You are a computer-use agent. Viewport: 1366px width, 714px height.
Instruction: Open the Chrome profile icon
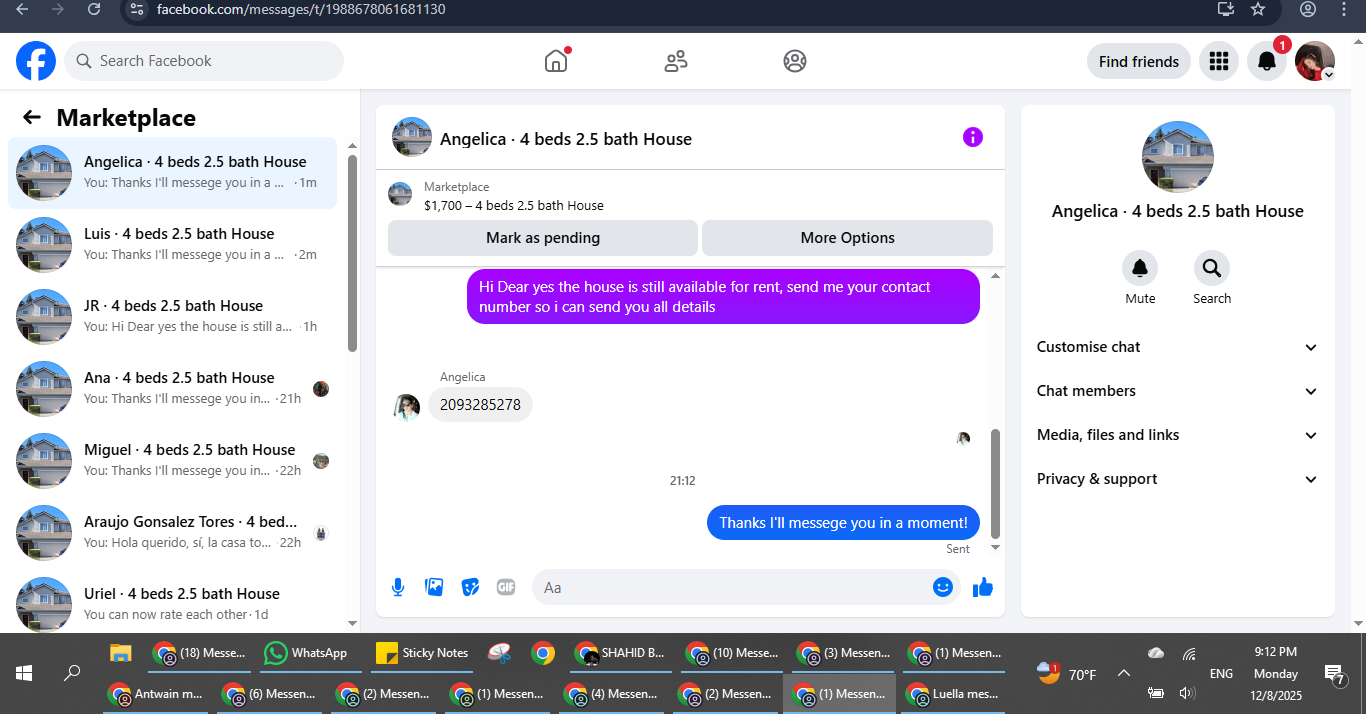click(x=1308, y=9)
